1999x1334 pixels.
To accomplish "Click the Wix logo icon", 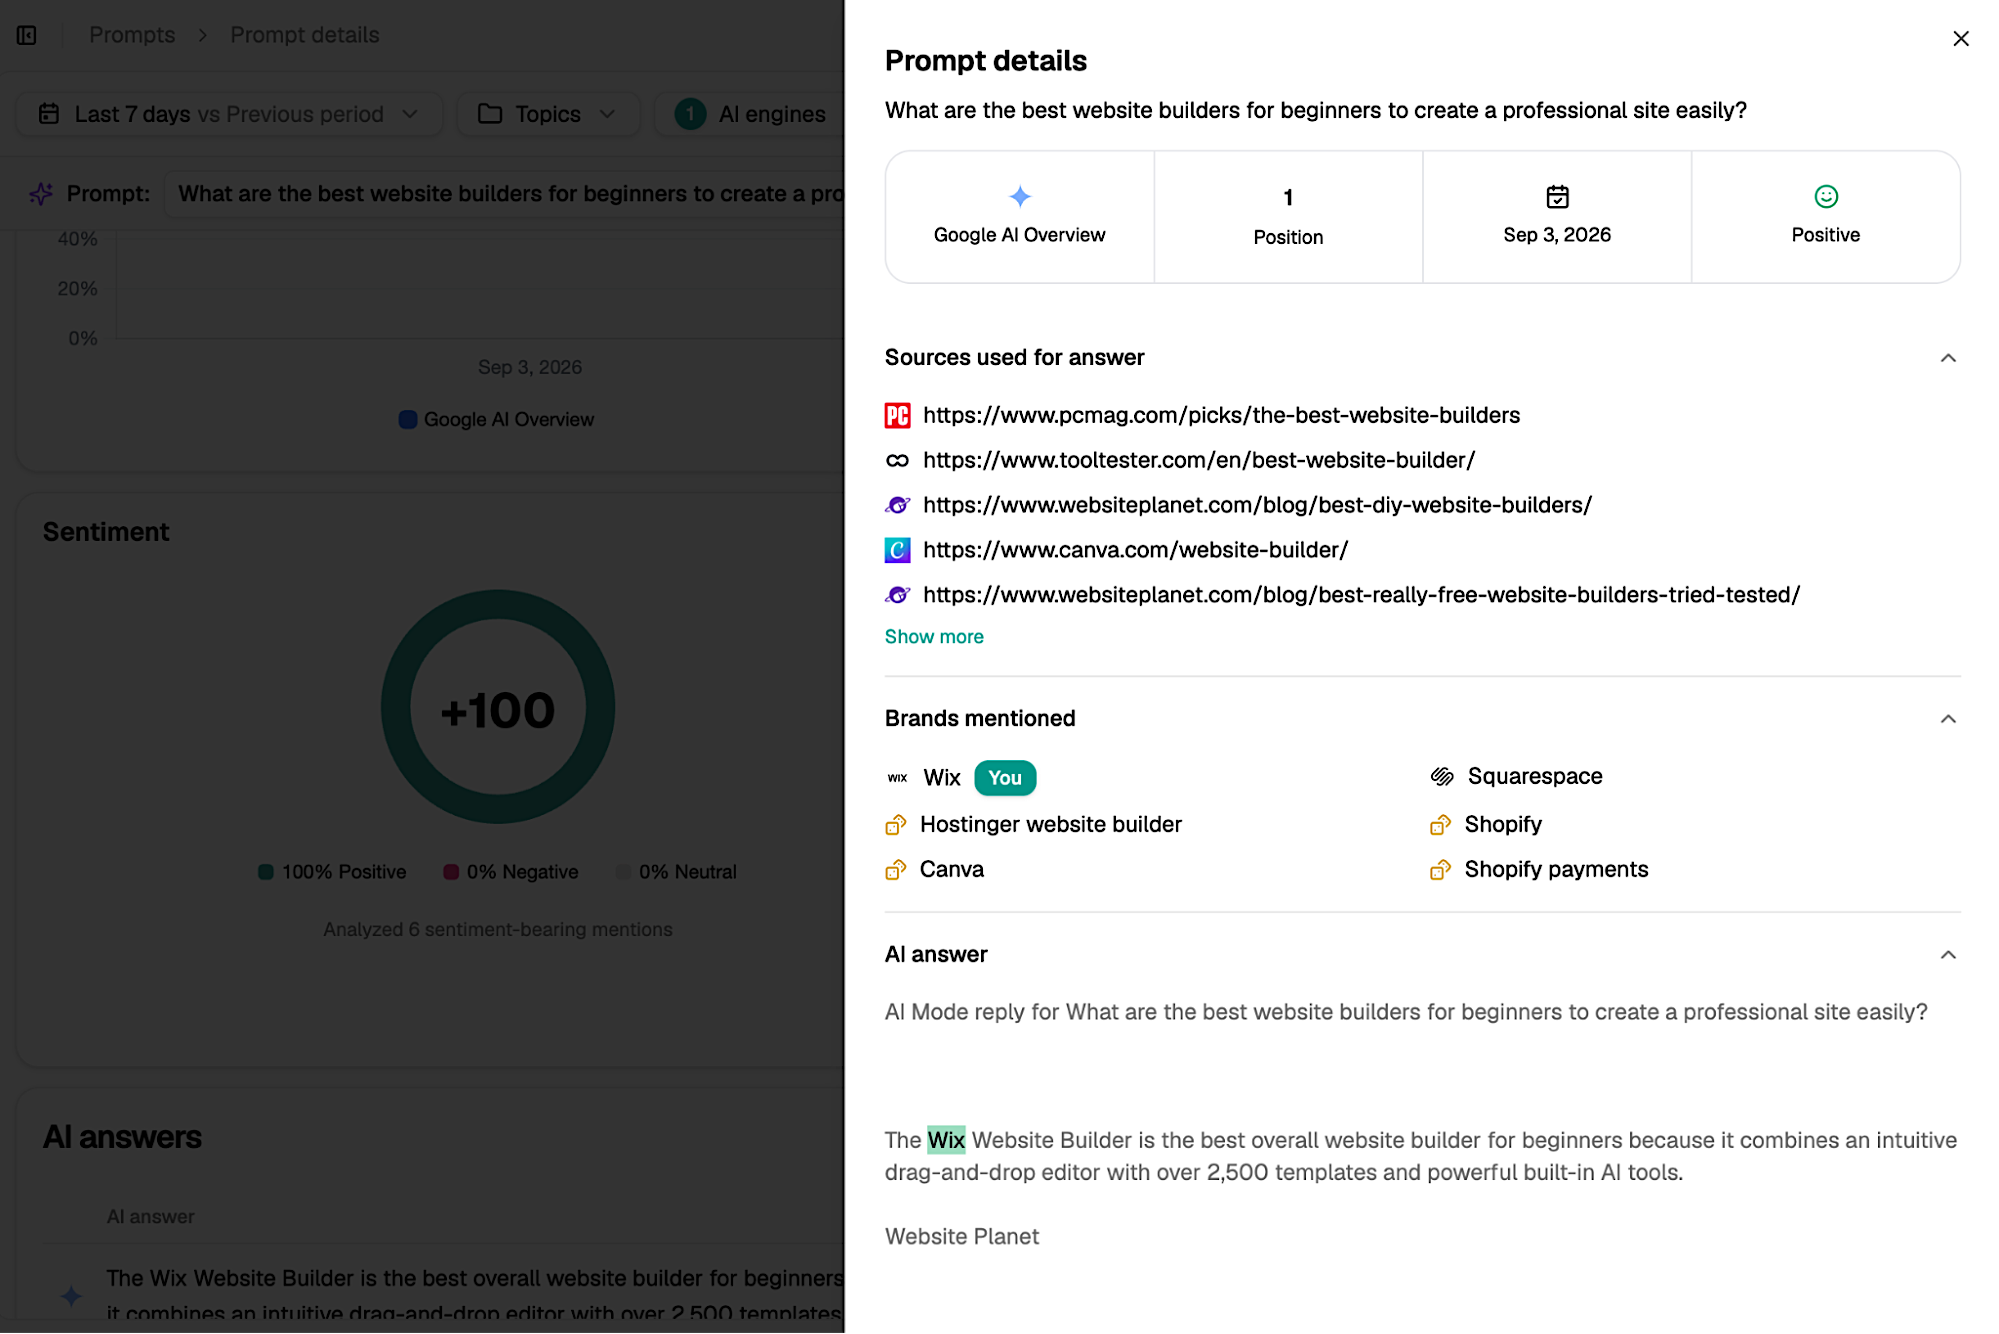I will click(x=897, y=777).
